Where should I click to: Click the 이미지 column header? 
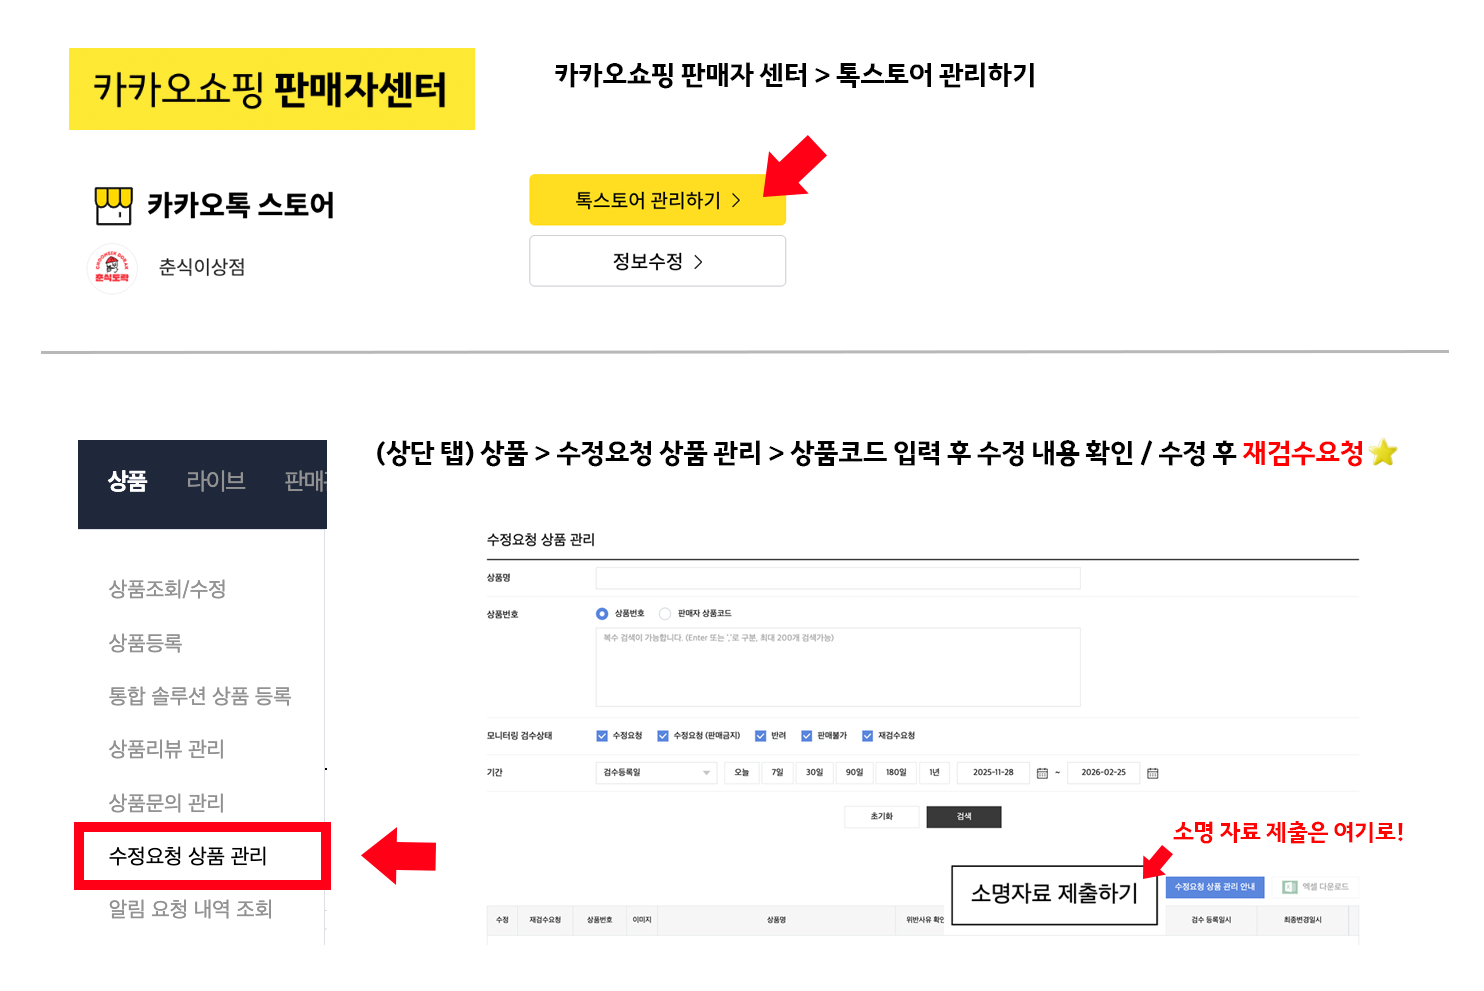642,920
